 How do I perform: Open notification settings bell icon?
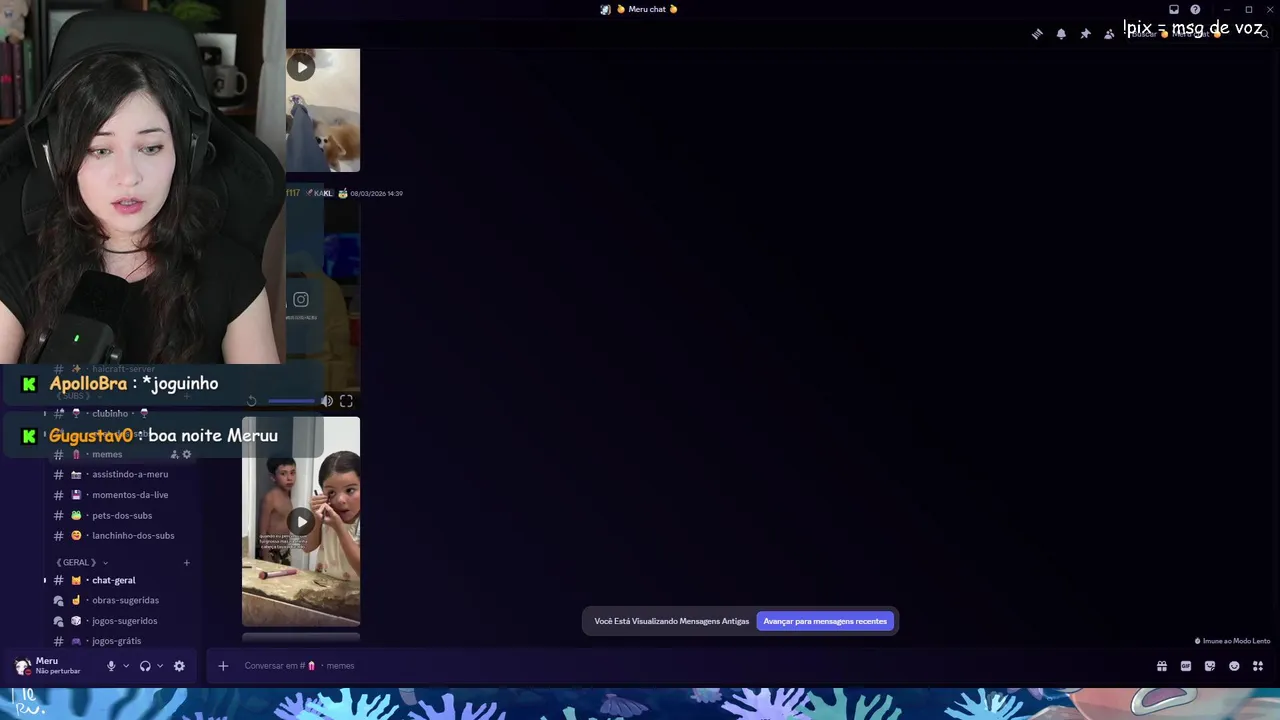(1061, 34)
